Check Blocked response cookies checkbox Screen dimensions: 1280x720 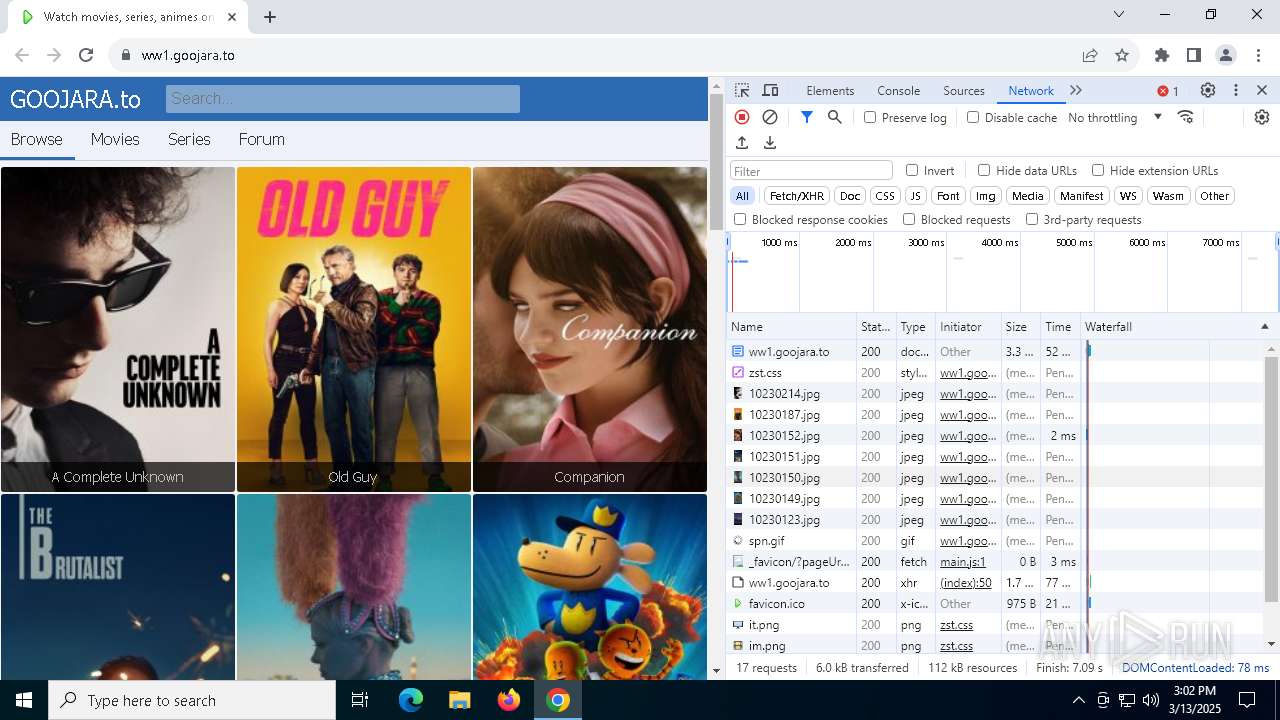pyautogui.click(x=740, y=219)
